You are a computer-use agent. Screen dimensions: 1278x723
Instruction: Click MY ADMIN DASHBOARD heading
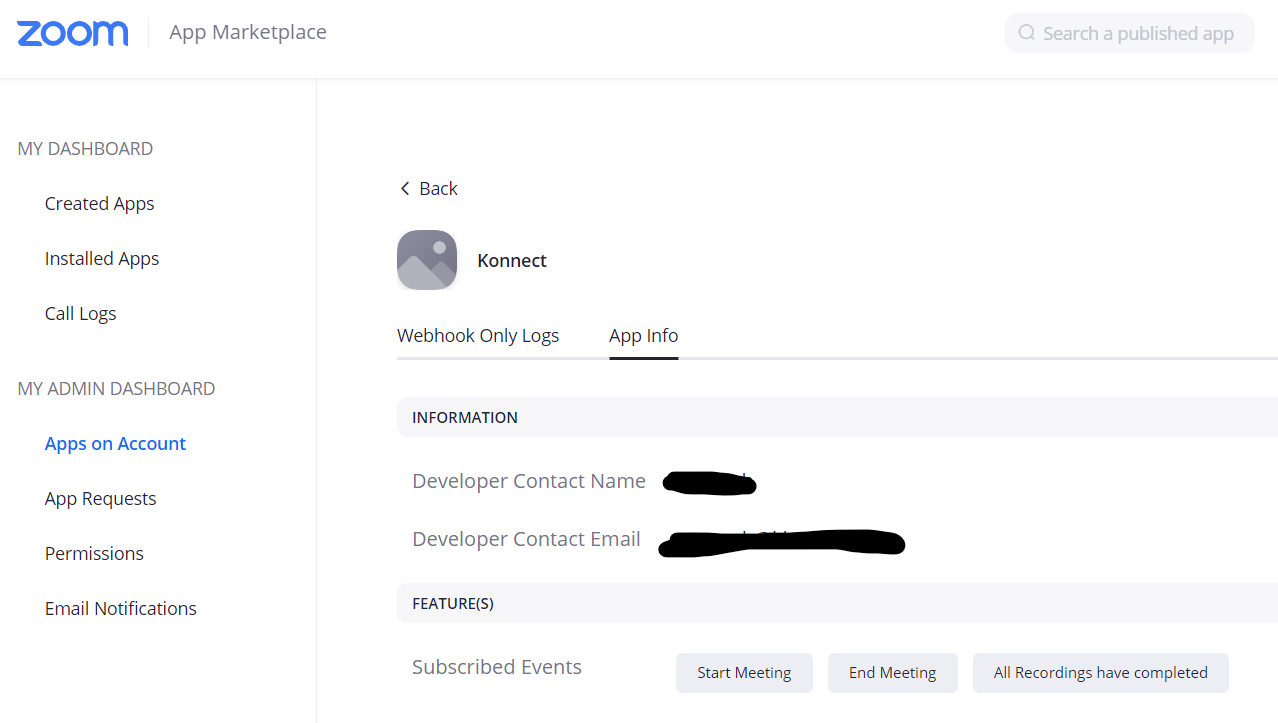116,388
